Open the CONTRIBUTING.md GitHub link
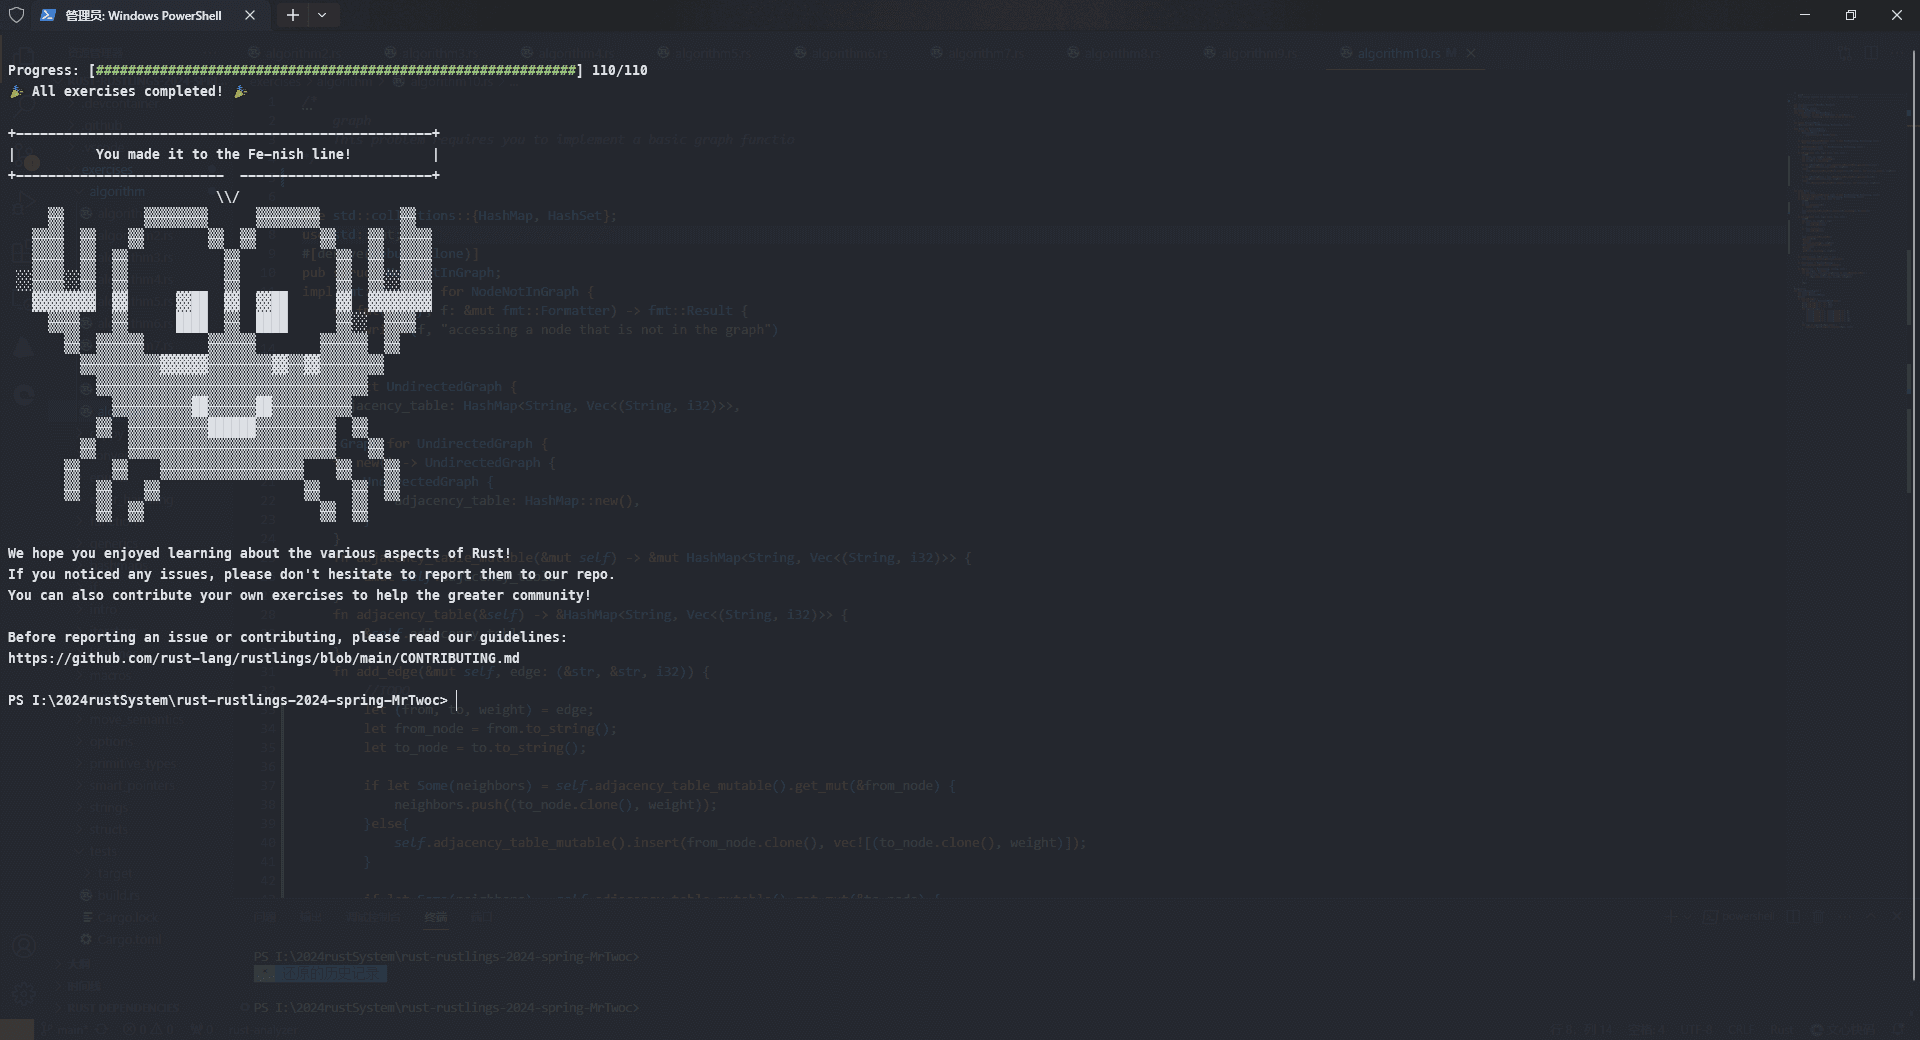1920x1040 pixels. pos(263,658)
